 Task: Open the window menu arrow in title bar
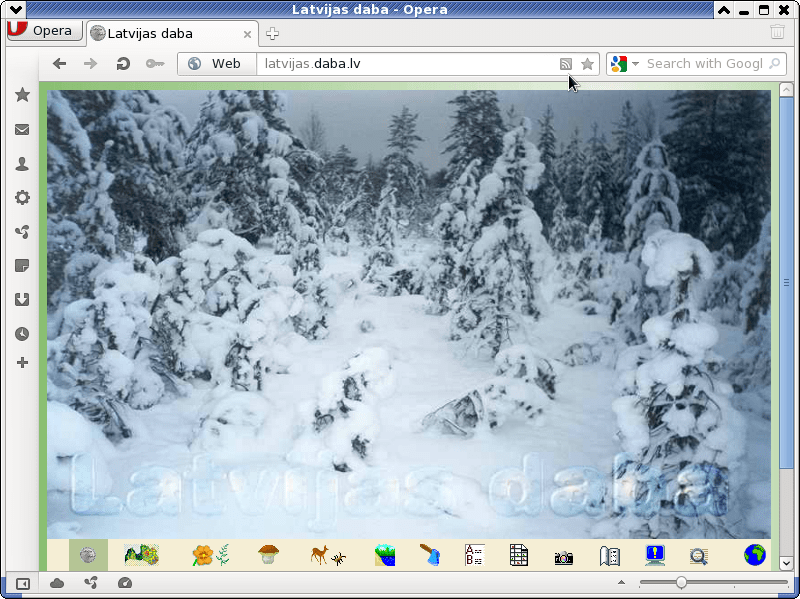pyautogui.click(x=16, y=9)
